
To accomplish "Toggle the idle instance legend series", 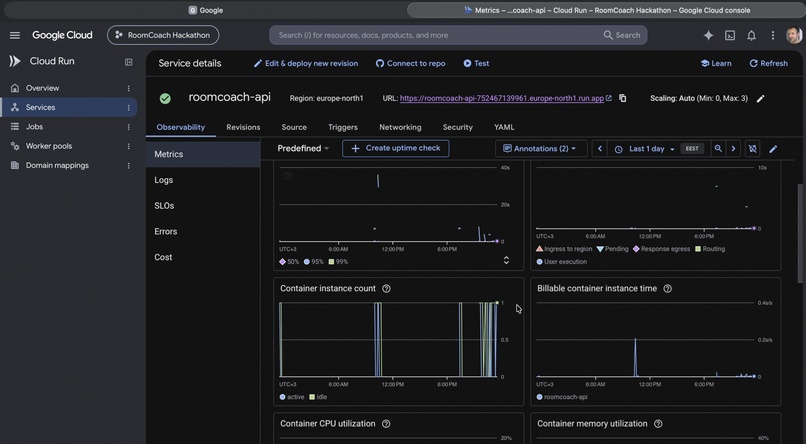I will pyautogui.click(x=318, y=397).
